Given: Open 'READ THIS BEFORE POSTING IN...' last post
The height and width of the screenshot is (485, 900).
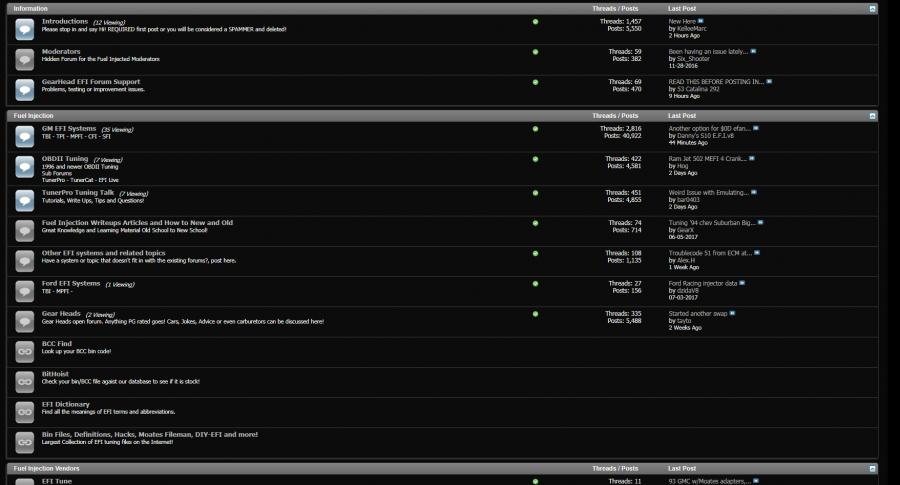Looking at the screenshot, I should tap(715, 81).
